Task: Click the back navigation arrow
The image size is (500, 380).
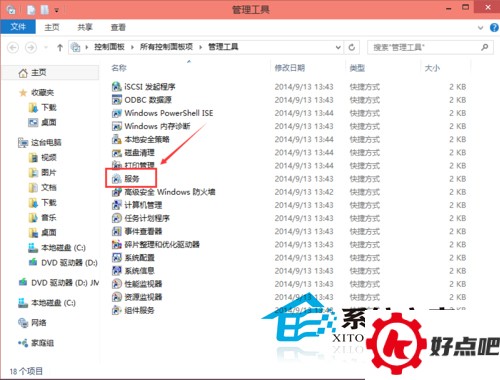Action: click(13, 48)
